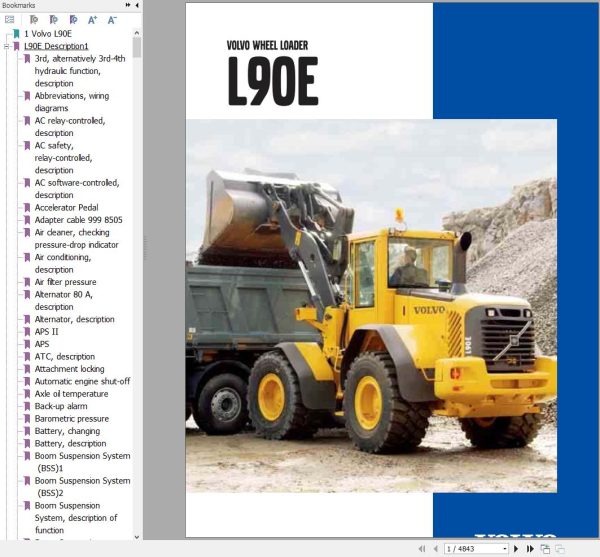Click the bookmarks vertical scrollbar thumb

click(137, 47)
